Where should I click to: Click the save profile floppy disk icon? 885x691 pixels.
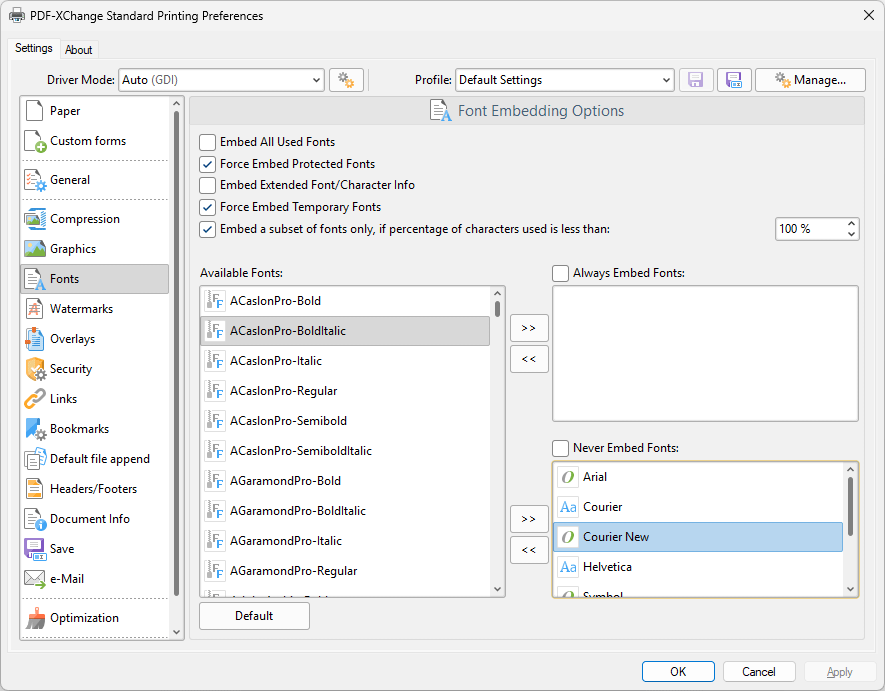tap(696, 80)
